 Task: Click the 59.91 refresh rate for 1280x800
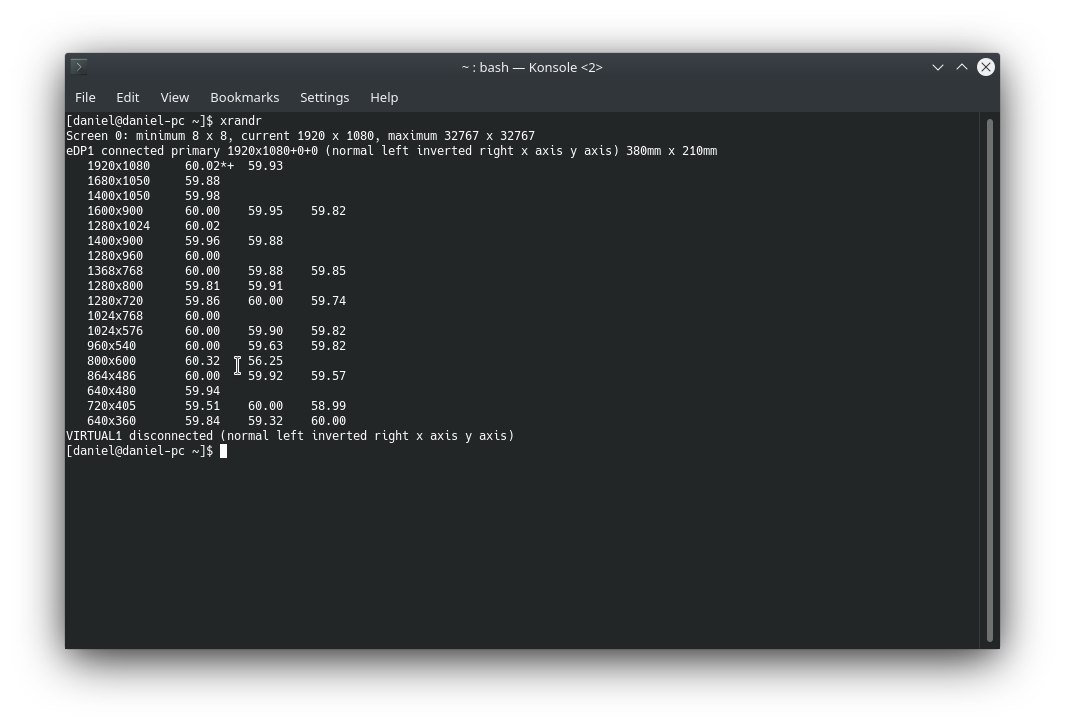(x=266, y=286)
